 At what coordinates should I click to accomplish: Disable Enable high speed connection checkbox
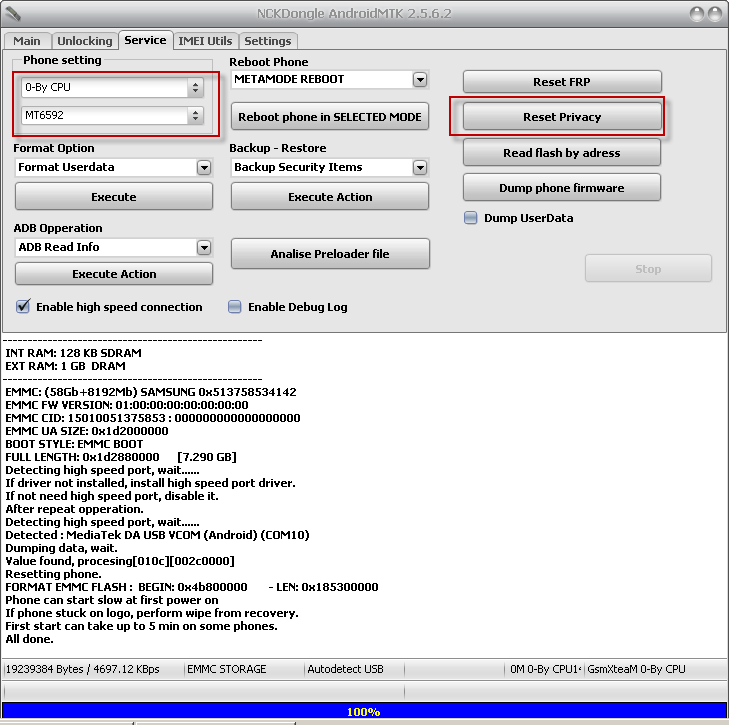click(23, 306)
